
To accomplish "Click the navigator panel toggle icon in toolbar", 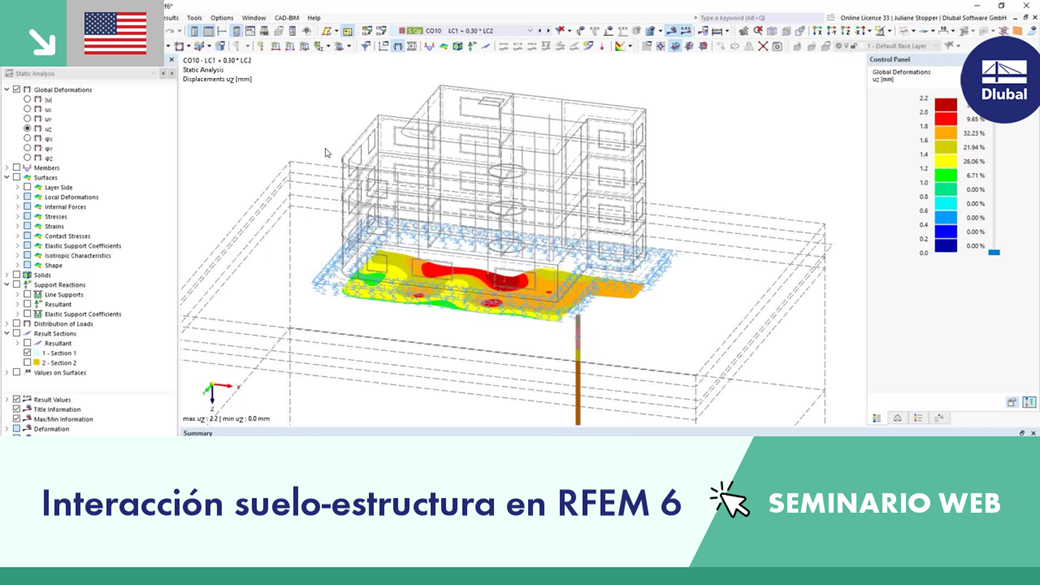I will pyautogui.click(x=194, y=31).
